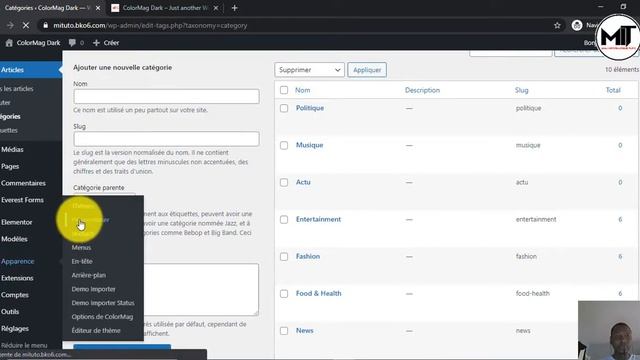The height and width of the screenshot is (360, 640).
Task: Choose Options de ColorMag from the flyout
Action: click(102, 317)
